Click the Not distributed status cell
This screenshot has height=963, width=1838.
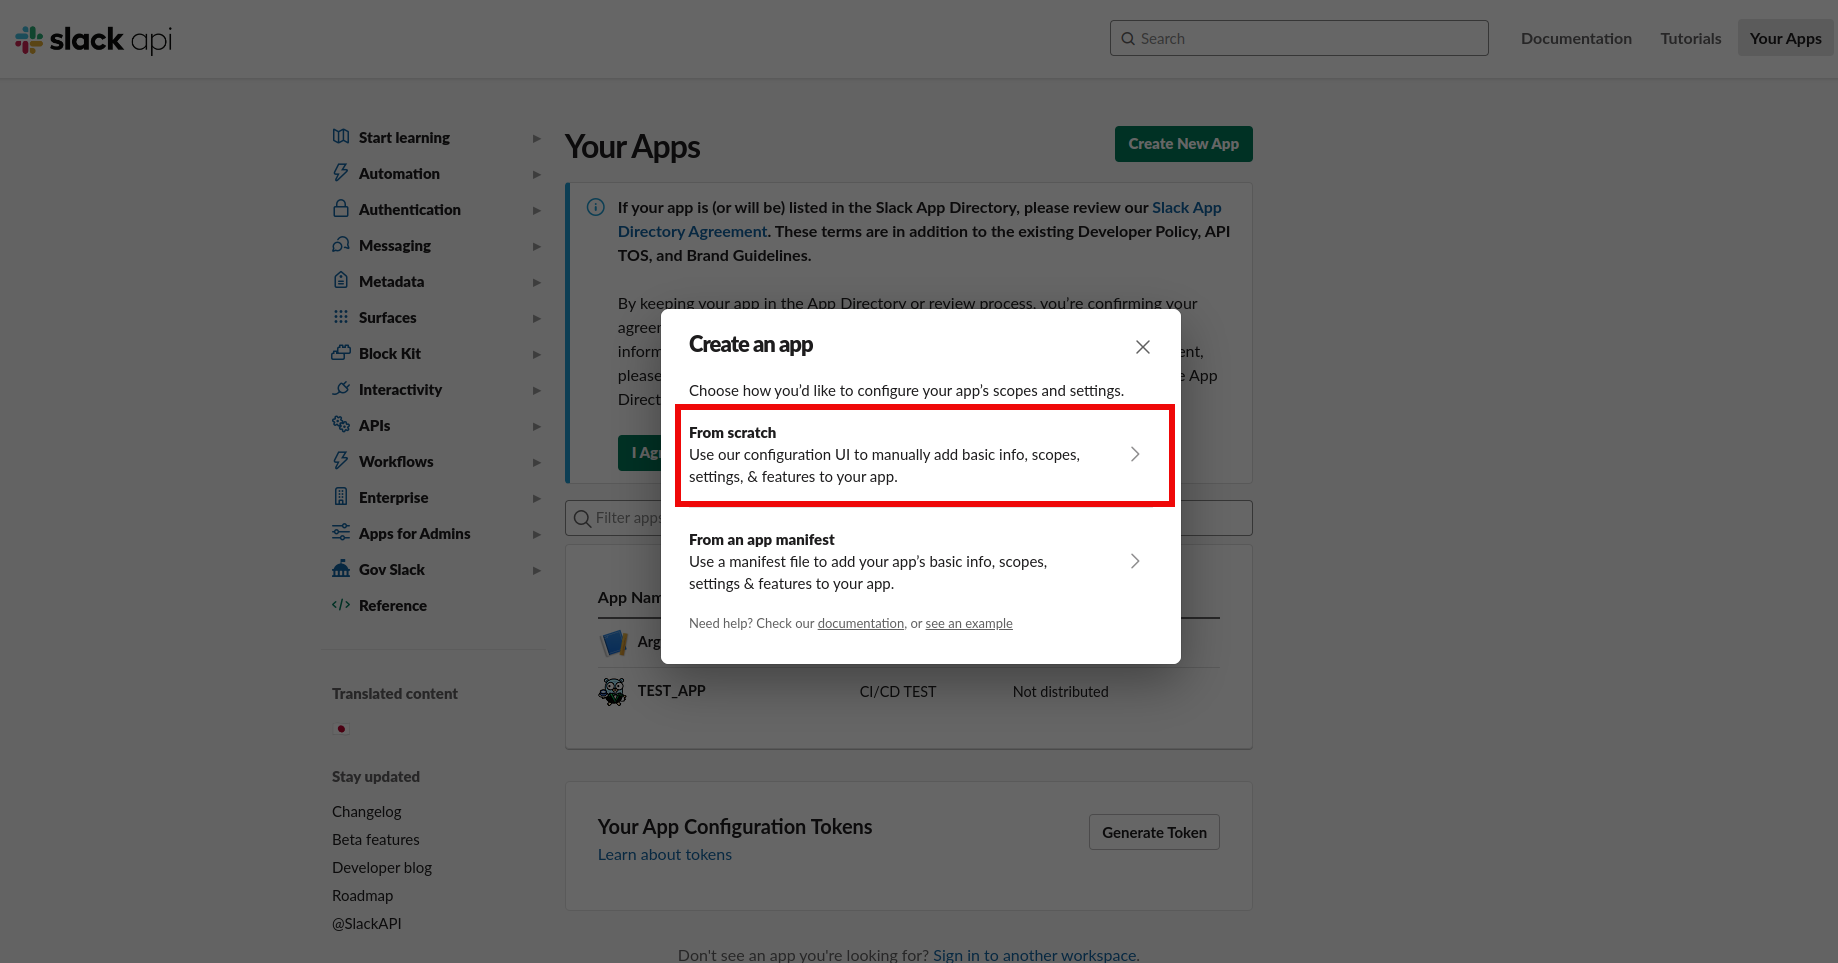tap(1061, 691)
